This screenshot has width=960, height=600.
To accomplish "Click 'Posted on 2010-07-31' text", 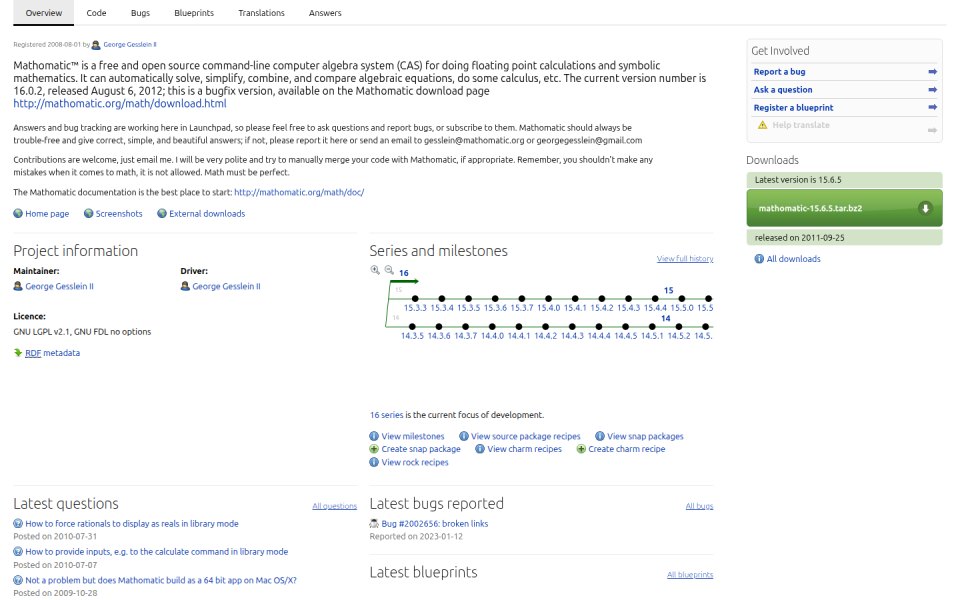I will coord(55,536).
